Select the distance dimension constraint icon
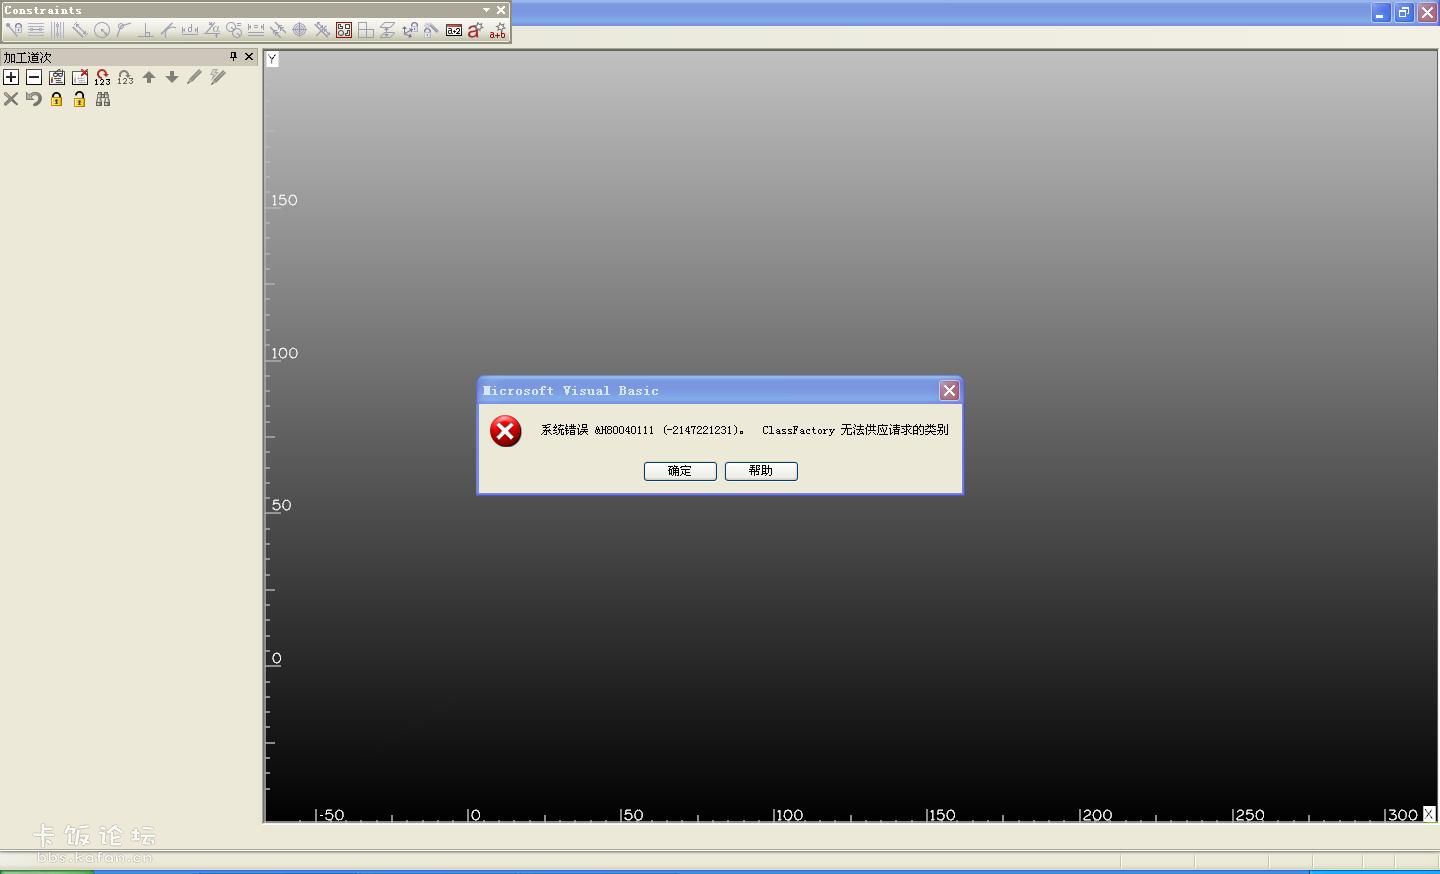Image resolution: width=1440 pixels, height=874 pixels. pyautogui.click(x=190, y=30)
